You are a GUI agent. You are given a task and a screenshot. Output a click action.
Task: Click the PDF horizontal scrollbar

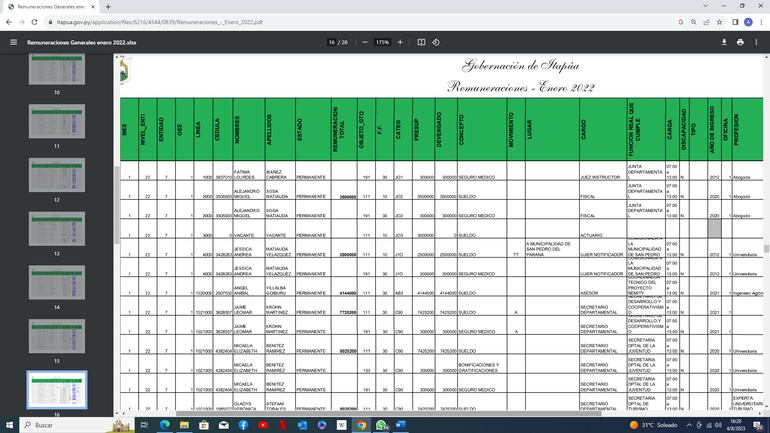[x=388, y=413]
